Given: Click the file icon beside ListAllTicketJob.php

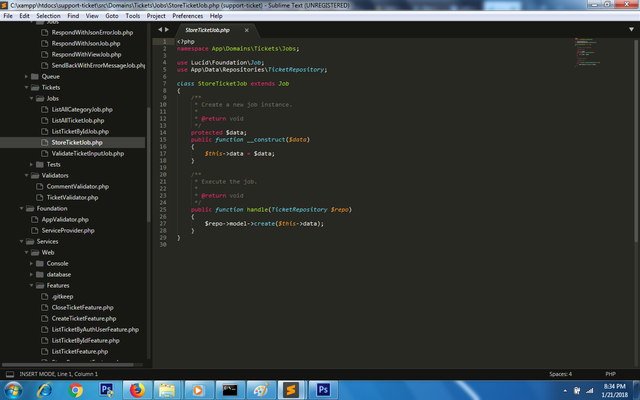Looking at the screenshot, I should tap(44, 120).
